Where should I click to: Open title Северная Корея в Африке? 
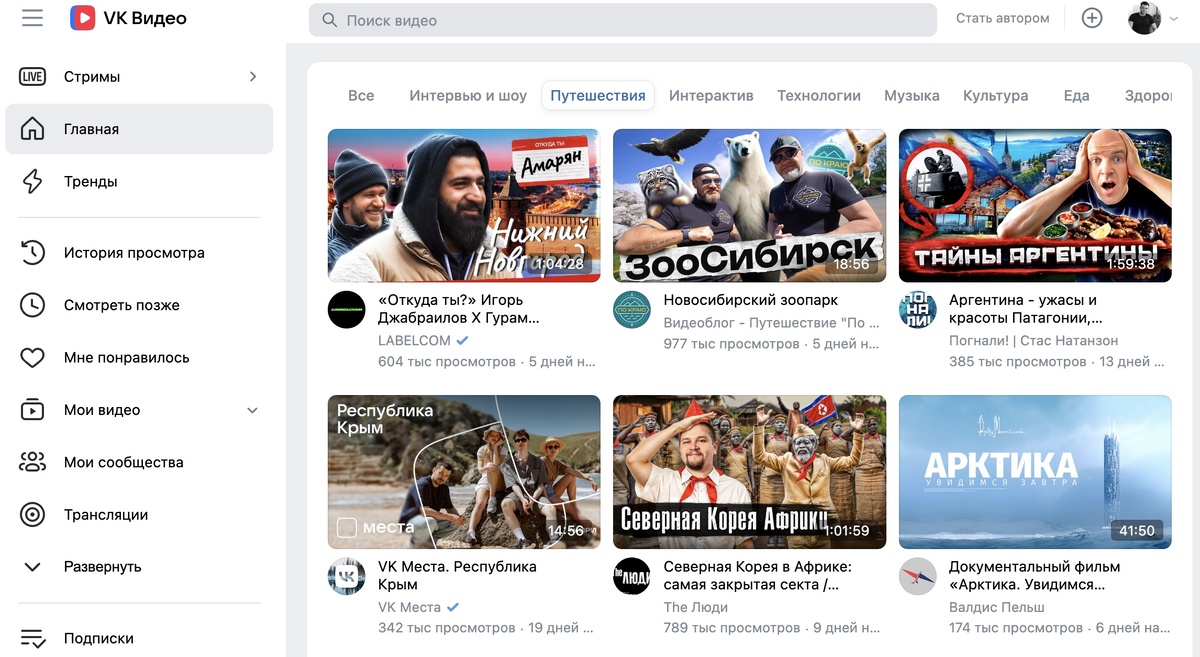[x=758, y=575]
